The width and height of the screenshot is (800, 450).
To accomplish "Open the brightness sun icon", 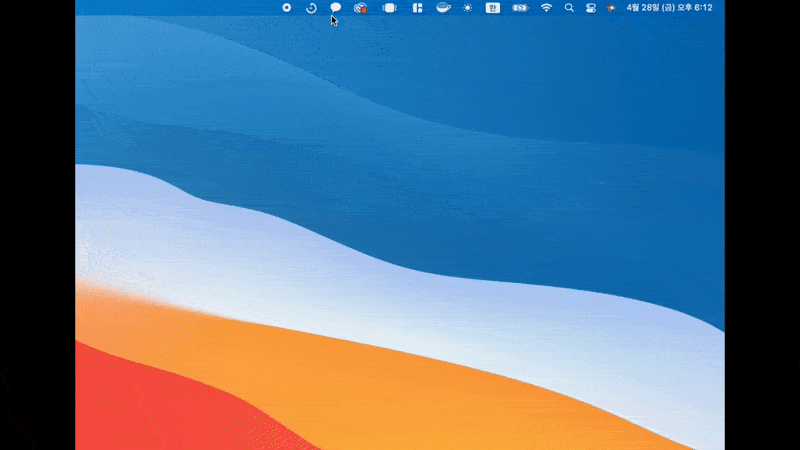I will coord(467,8).
